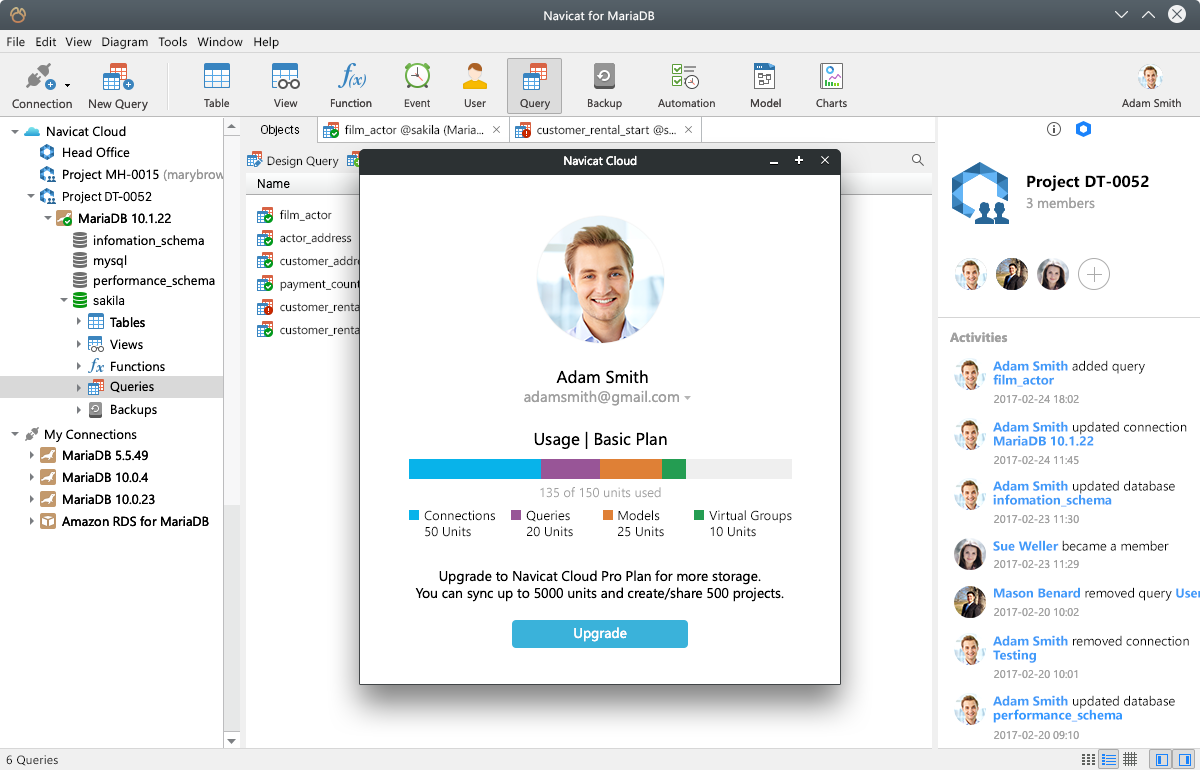
Task: Show the information pane via the i icon
Action: click(1053, 130)
